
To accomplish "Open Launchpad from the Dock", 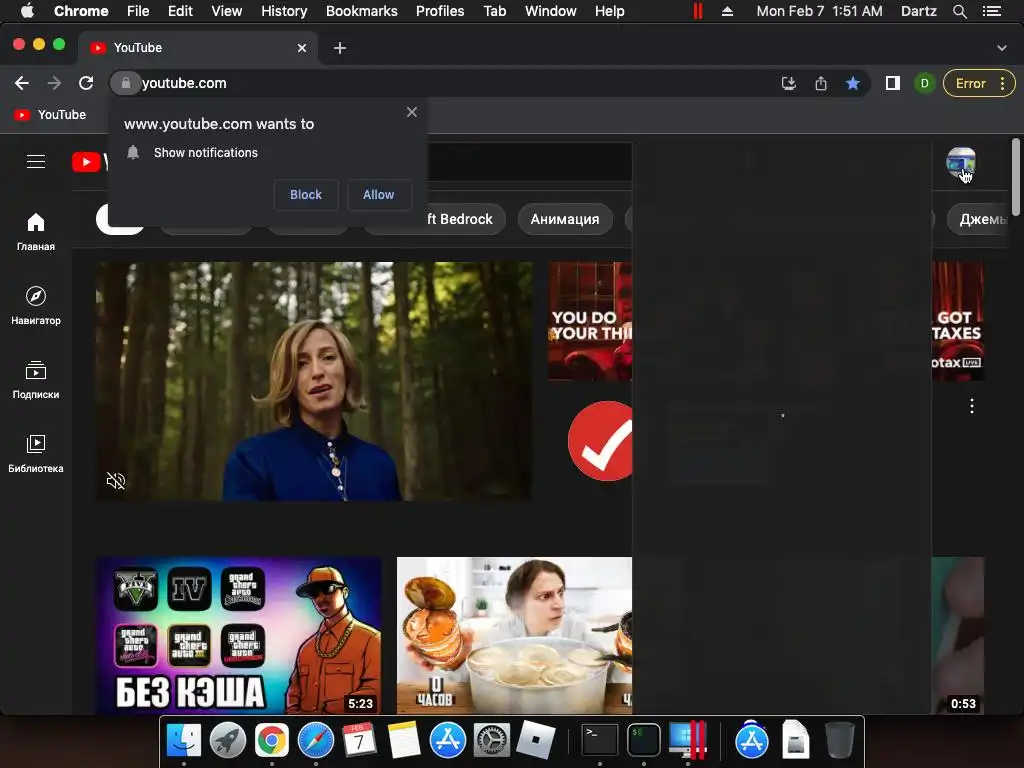I will tap(227, 740).
